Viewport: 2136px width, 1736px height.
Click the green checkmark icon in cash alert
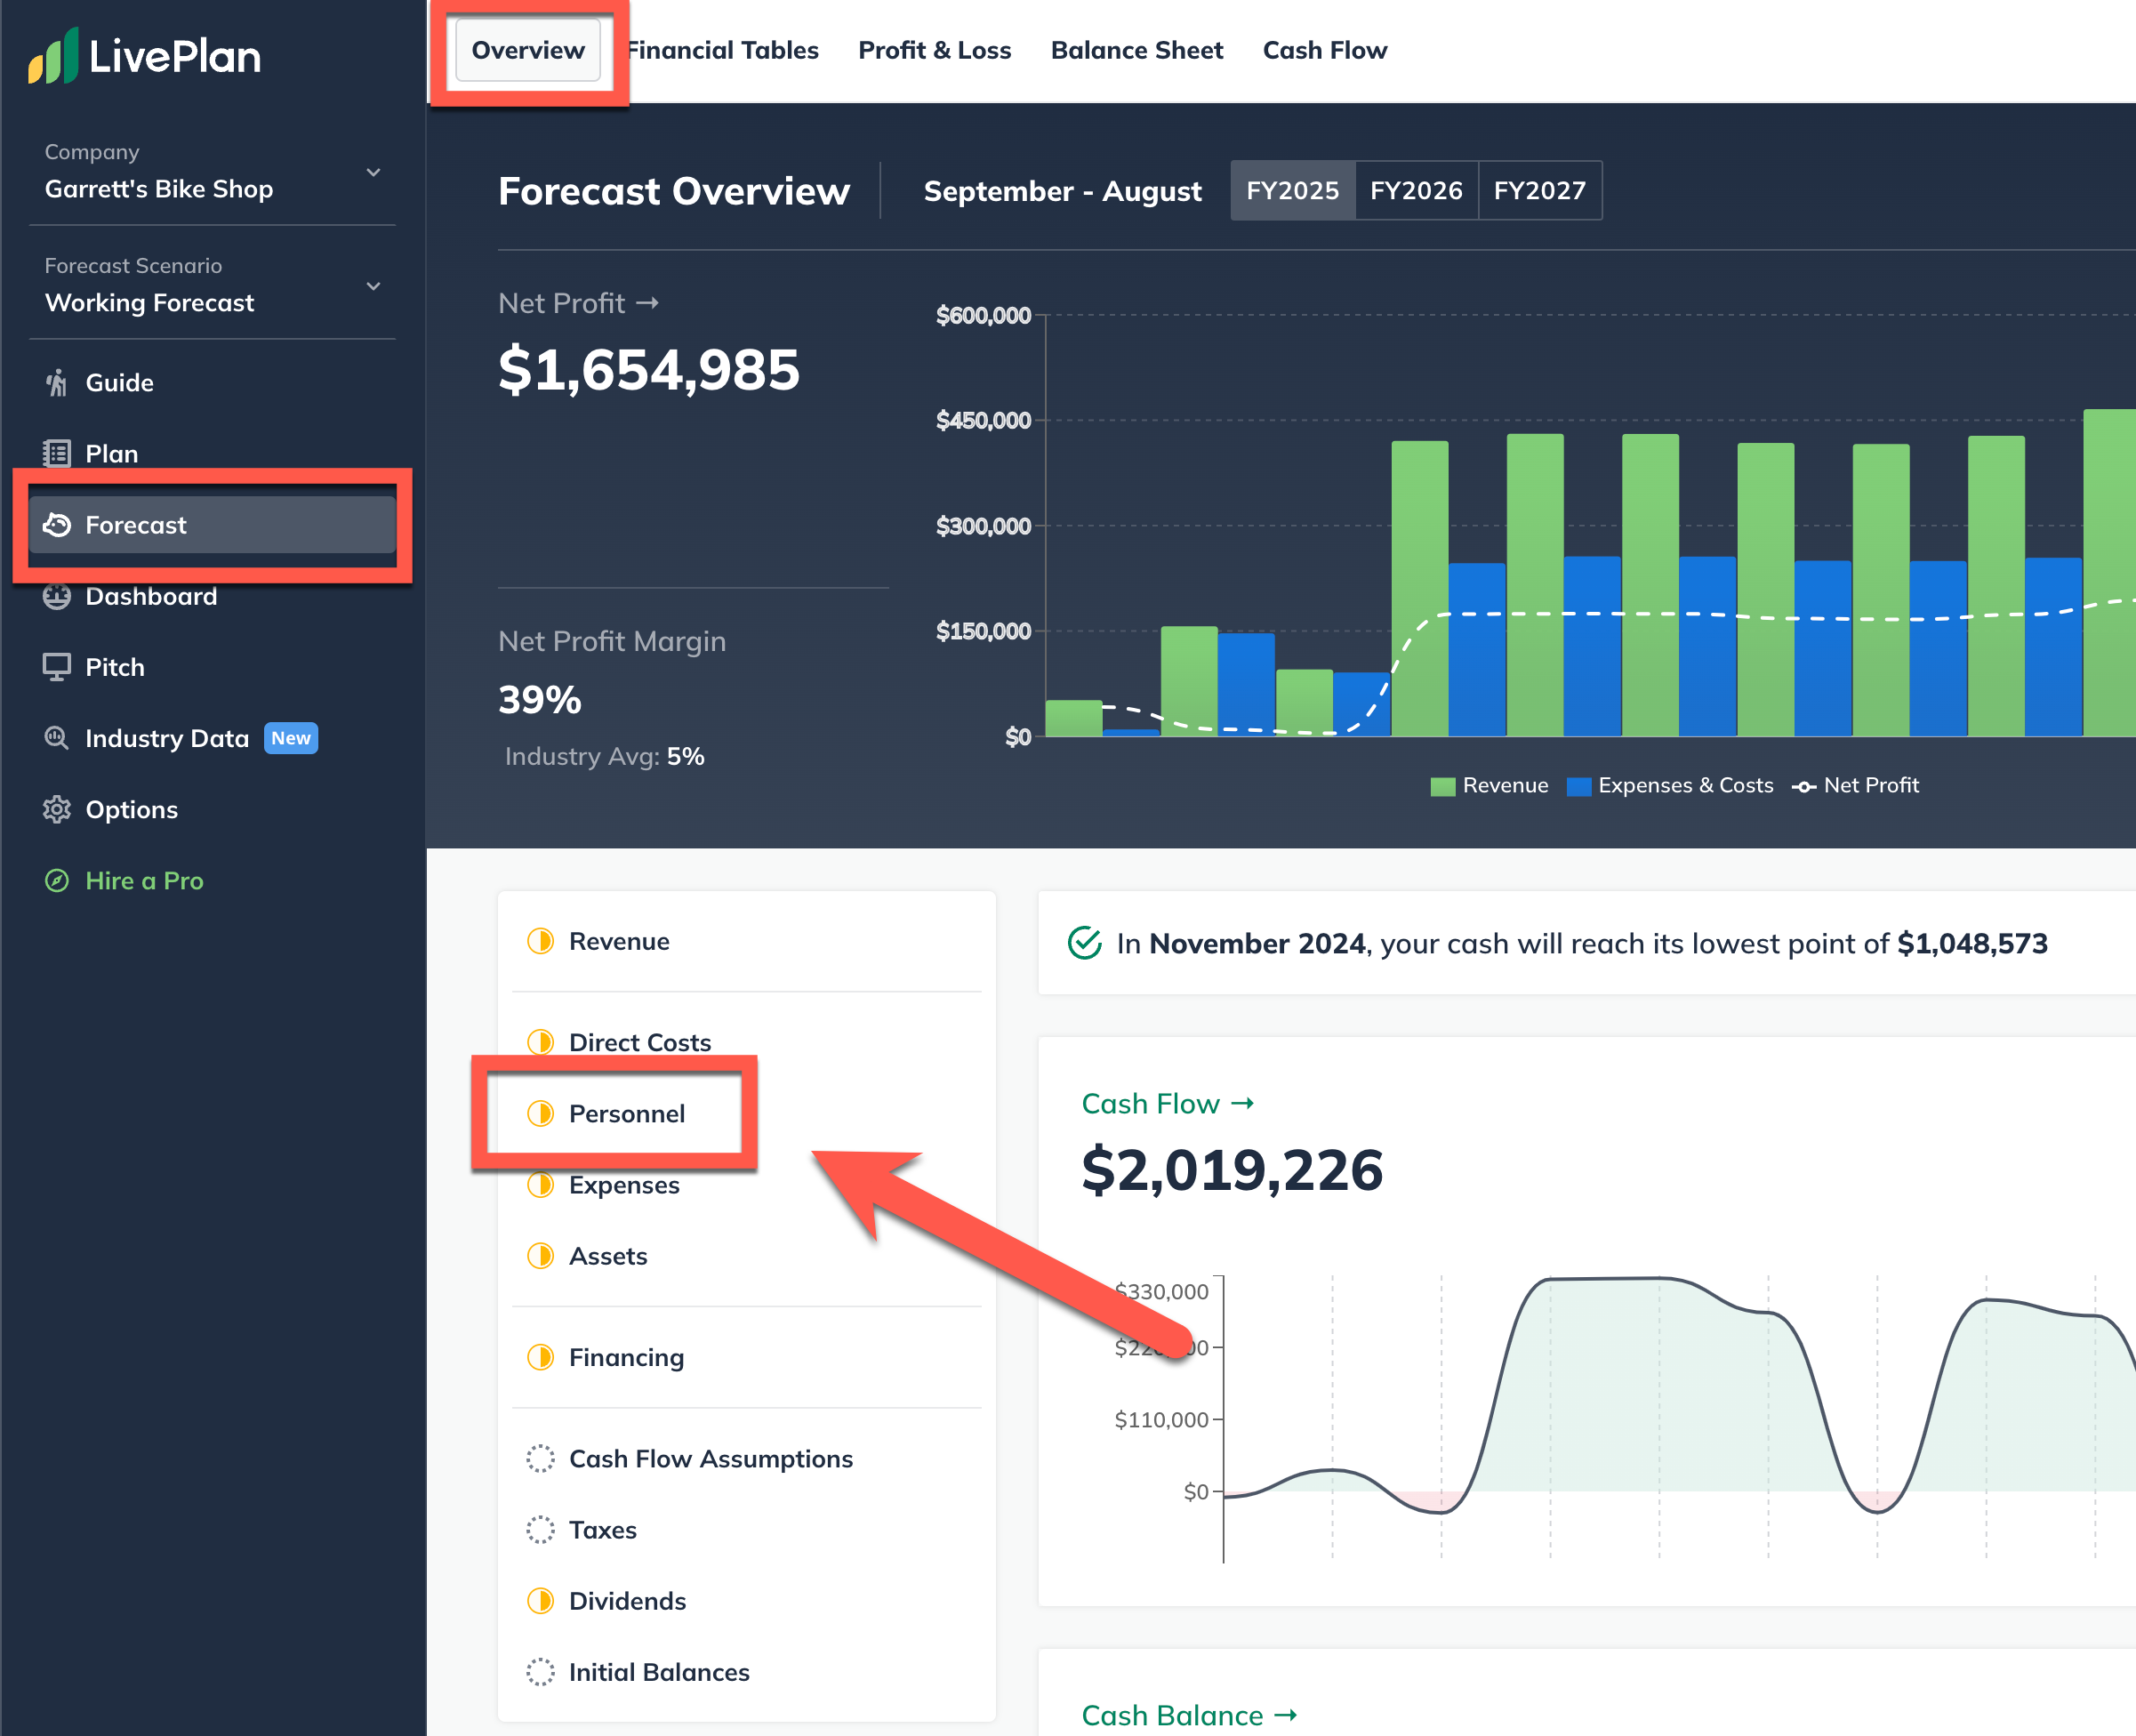1085,943
